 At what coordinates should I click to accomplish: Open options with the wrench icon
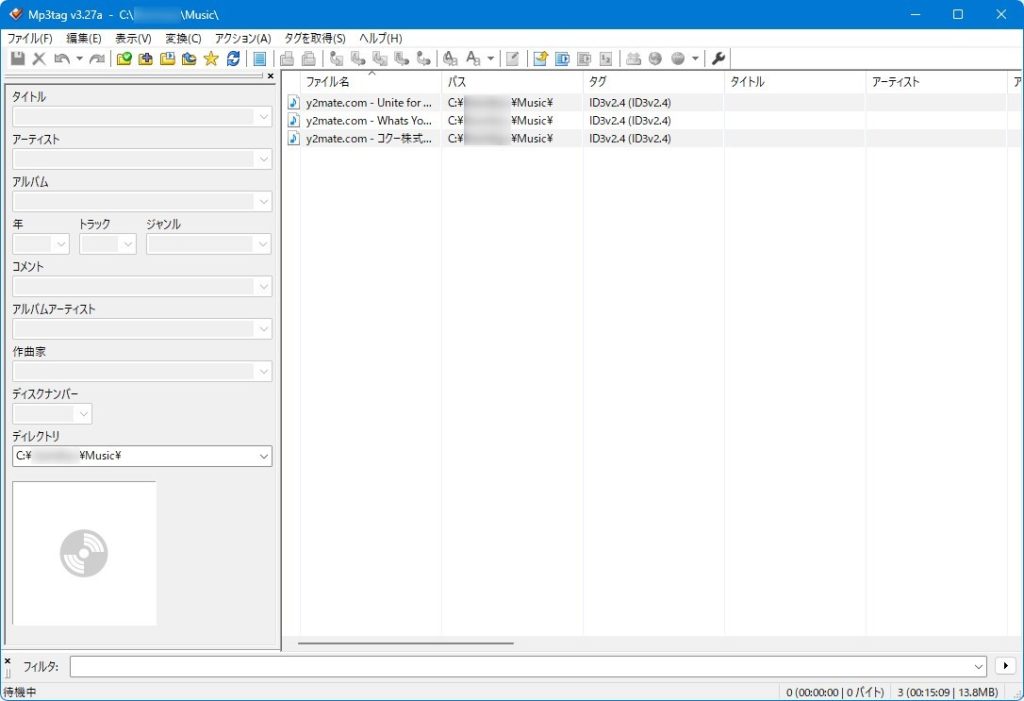pos(718,59)
